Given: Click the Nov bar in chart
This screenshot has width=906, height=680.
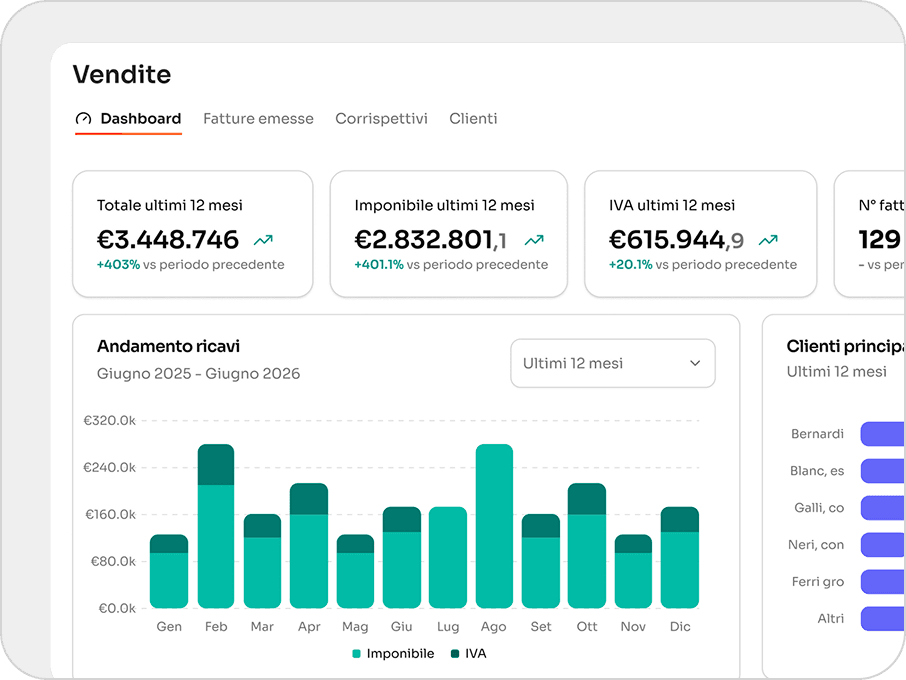Looking at the screenshot, I should pyautogui.click(x=633, y=571).
